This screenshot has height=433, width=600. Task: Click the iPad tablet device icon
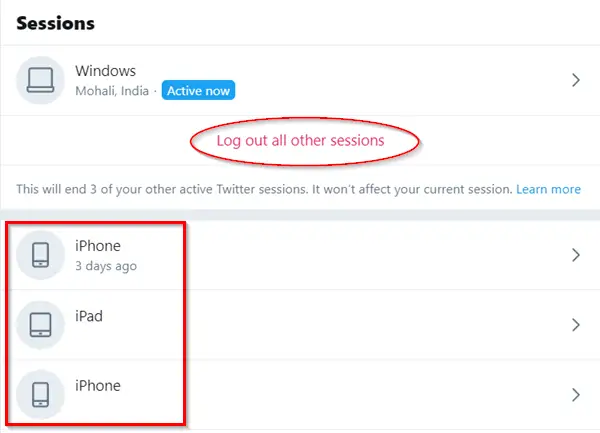(41, 325)
